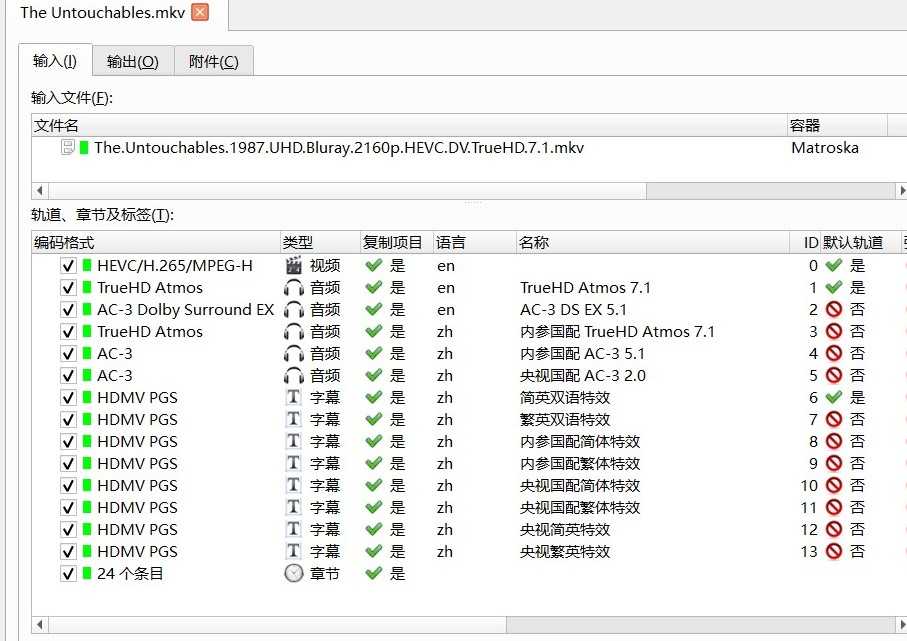Click the tracks list horizontal scrollbar thumb

(x=278, y=624)
